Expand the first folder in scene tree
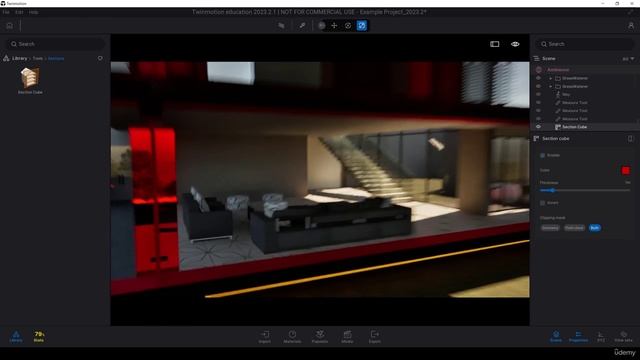This screenshot has width=640, height=360. pos(550,78)
